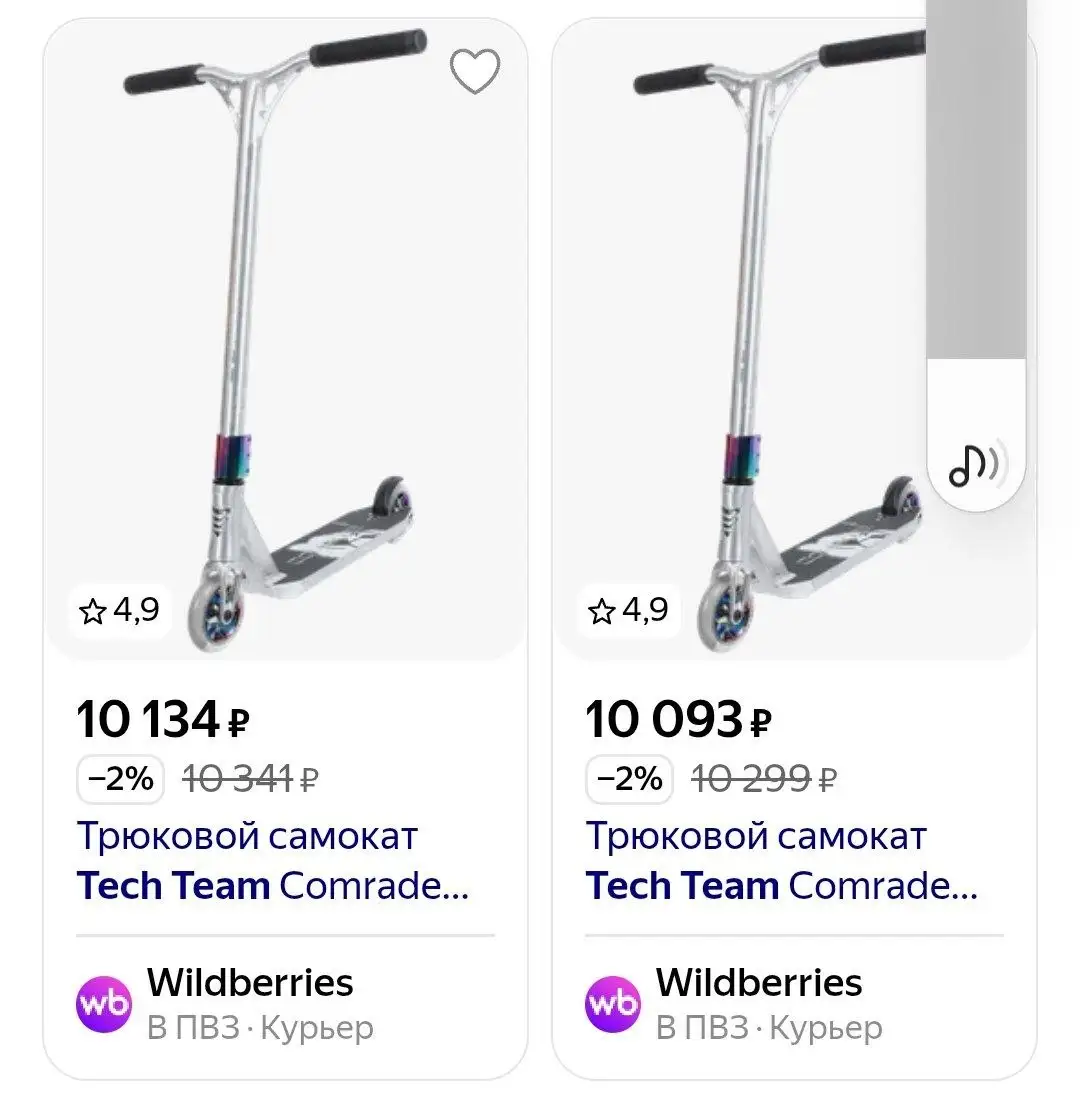Click the 10 093 ₽ price
1080x1098 pixels.
pos(678,720)
